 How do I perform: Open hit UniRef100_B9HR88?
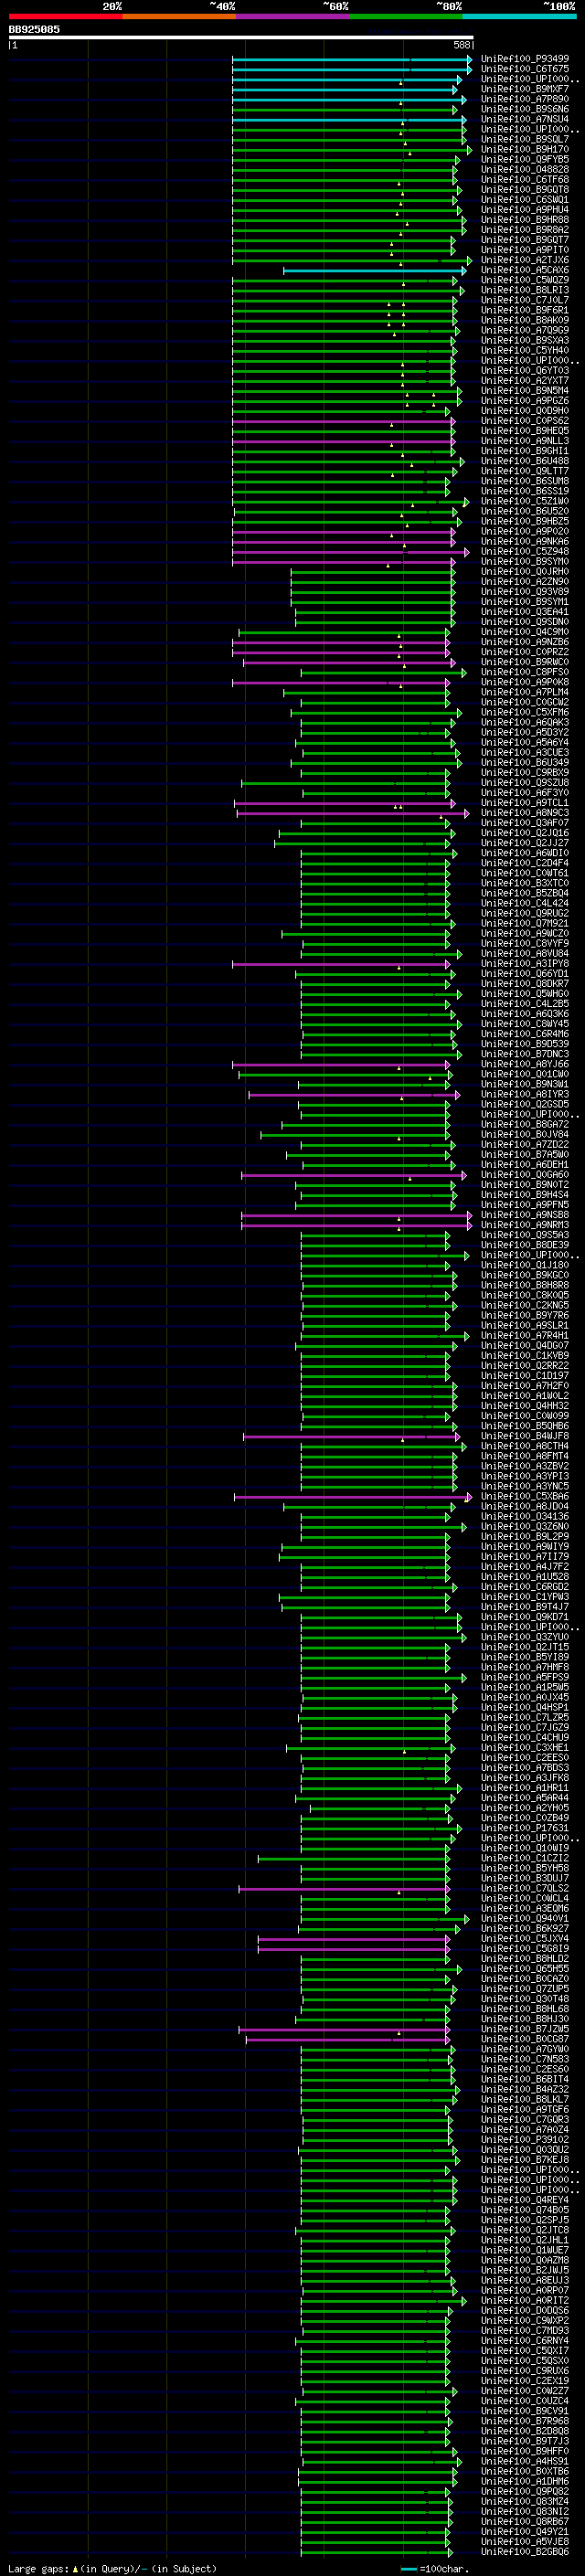525,220
